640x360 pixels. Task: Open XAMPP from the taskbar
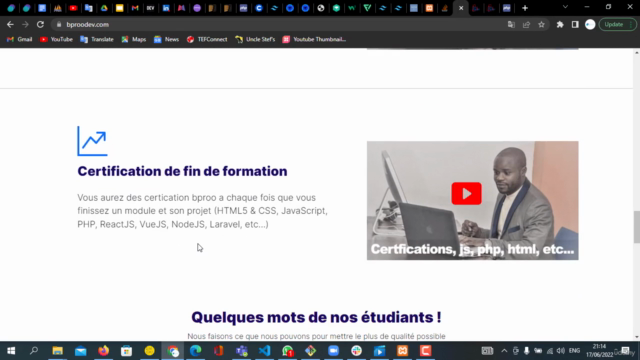tap(402, 351)
